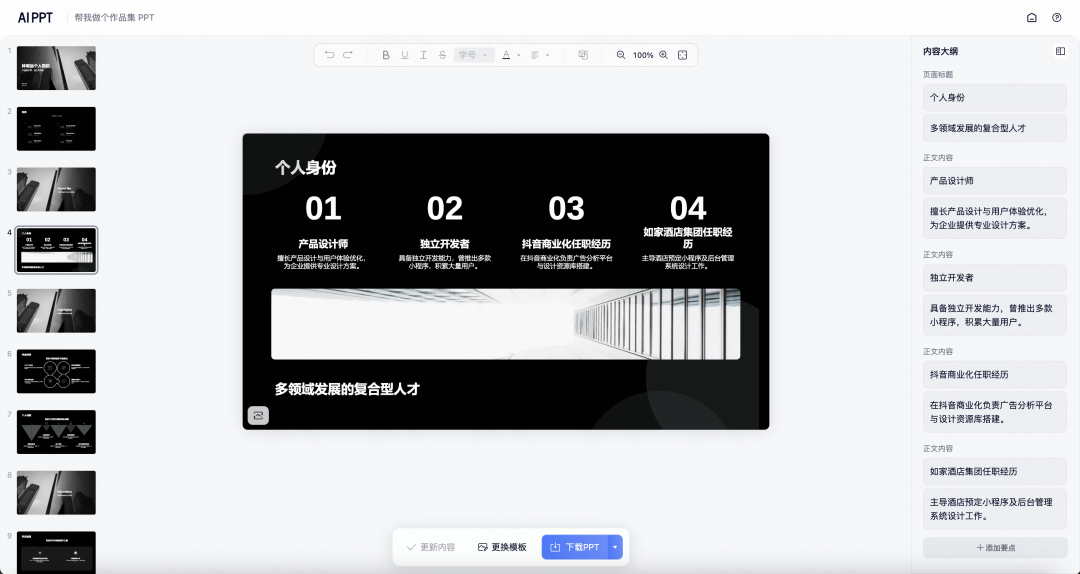Select 独立开发者 heading on the slide
Image resolution: width=1080 pixels, height=574 pixels.
(x=444, y=244)
